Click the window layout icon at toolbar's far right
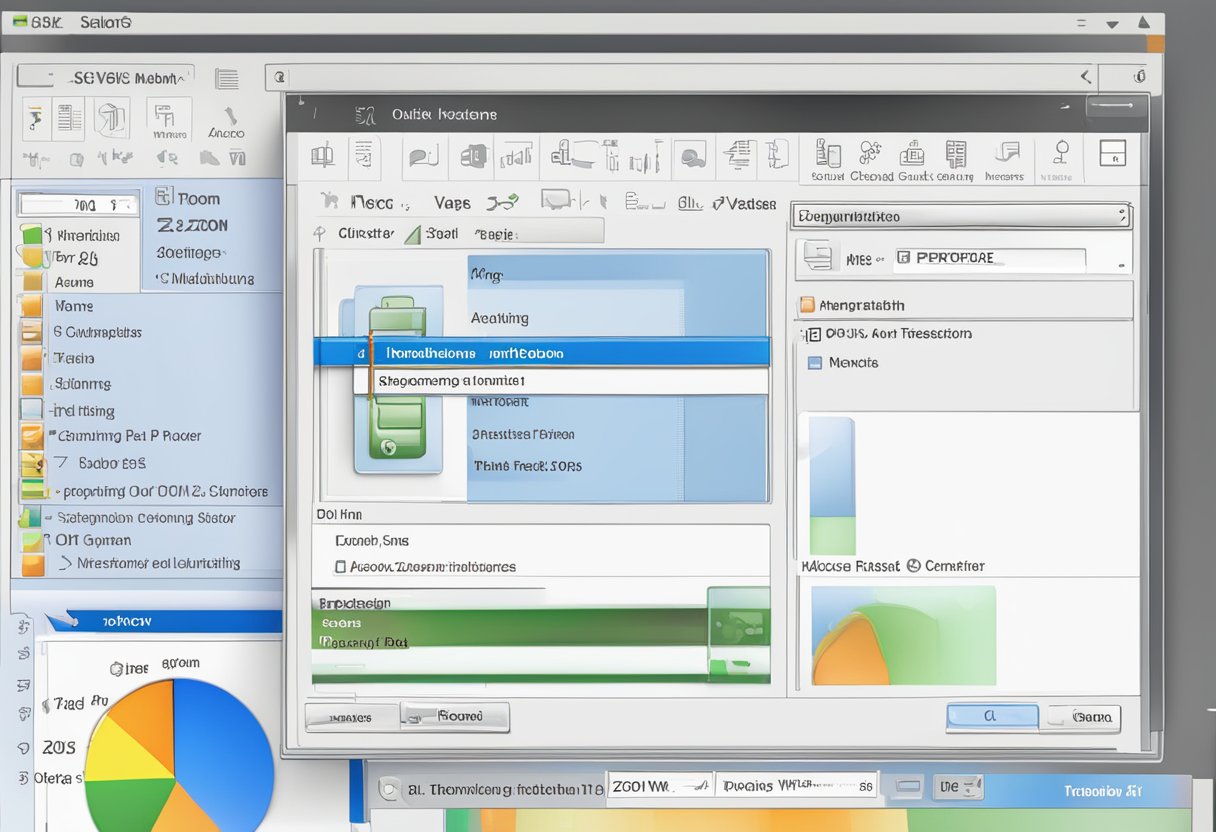 click(x=1112, y=153)
